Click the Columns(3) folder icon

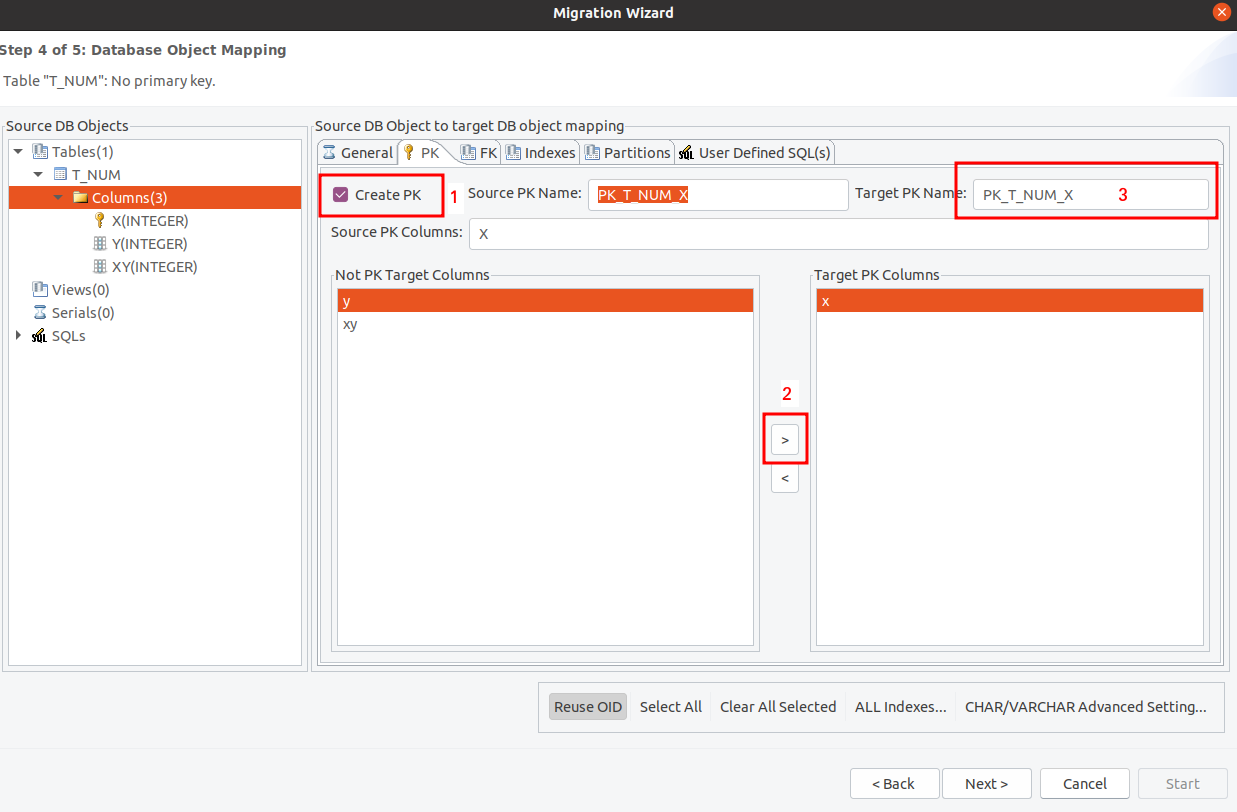[x=80, y=198]
